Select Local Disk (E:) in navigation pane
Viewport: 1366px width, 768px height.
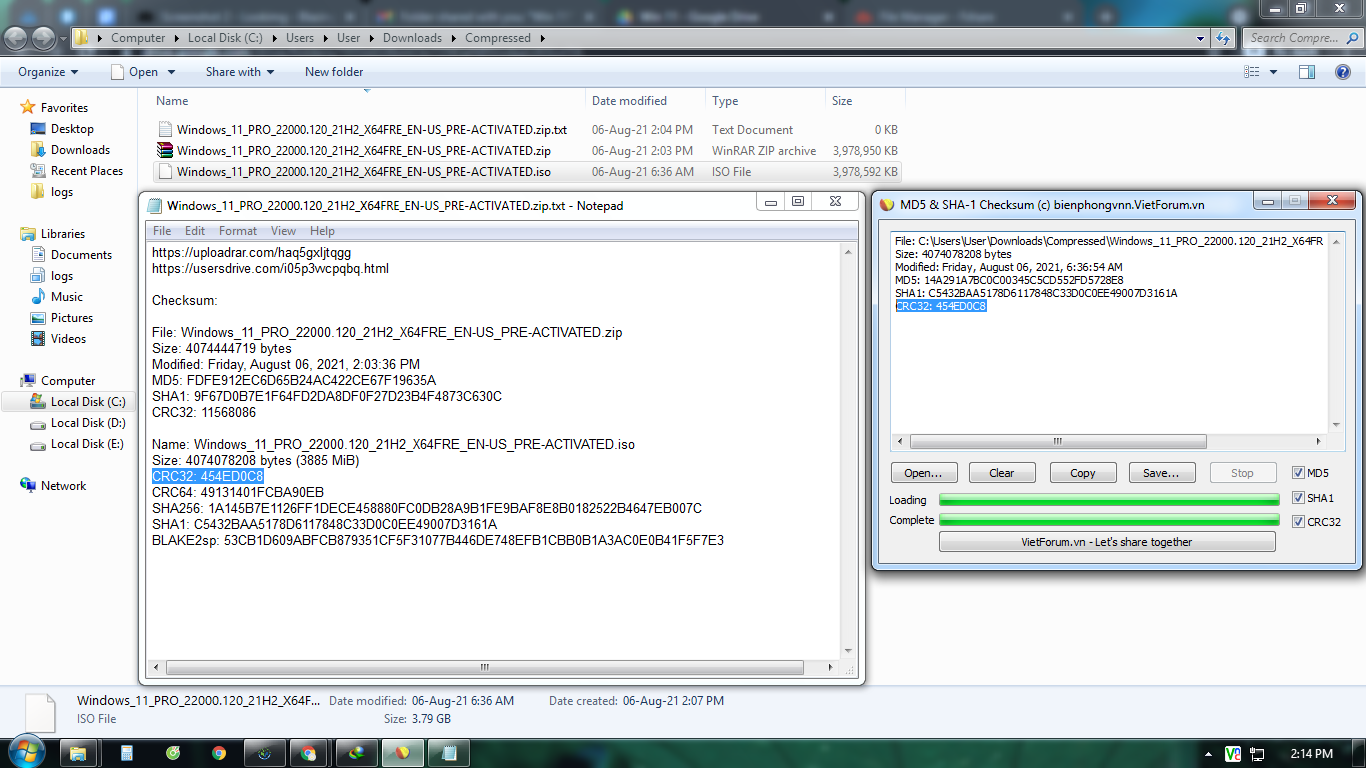point(87,444)
